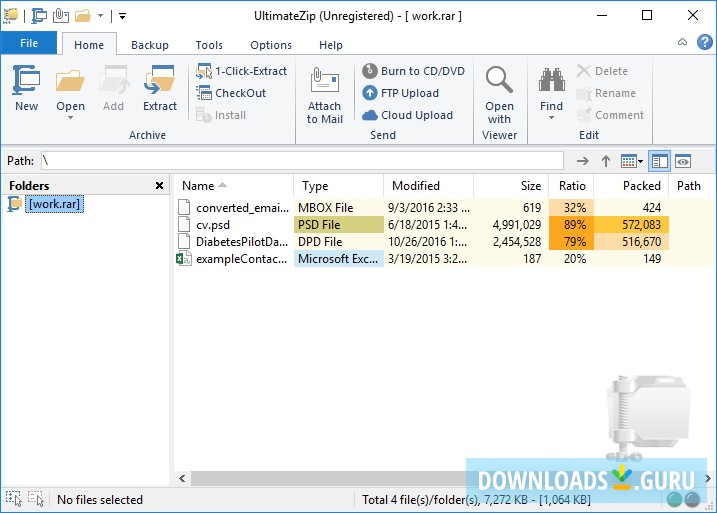Click the Open folder icon
Viewport: 717px width, 513px height.
[x=70, y=80]
